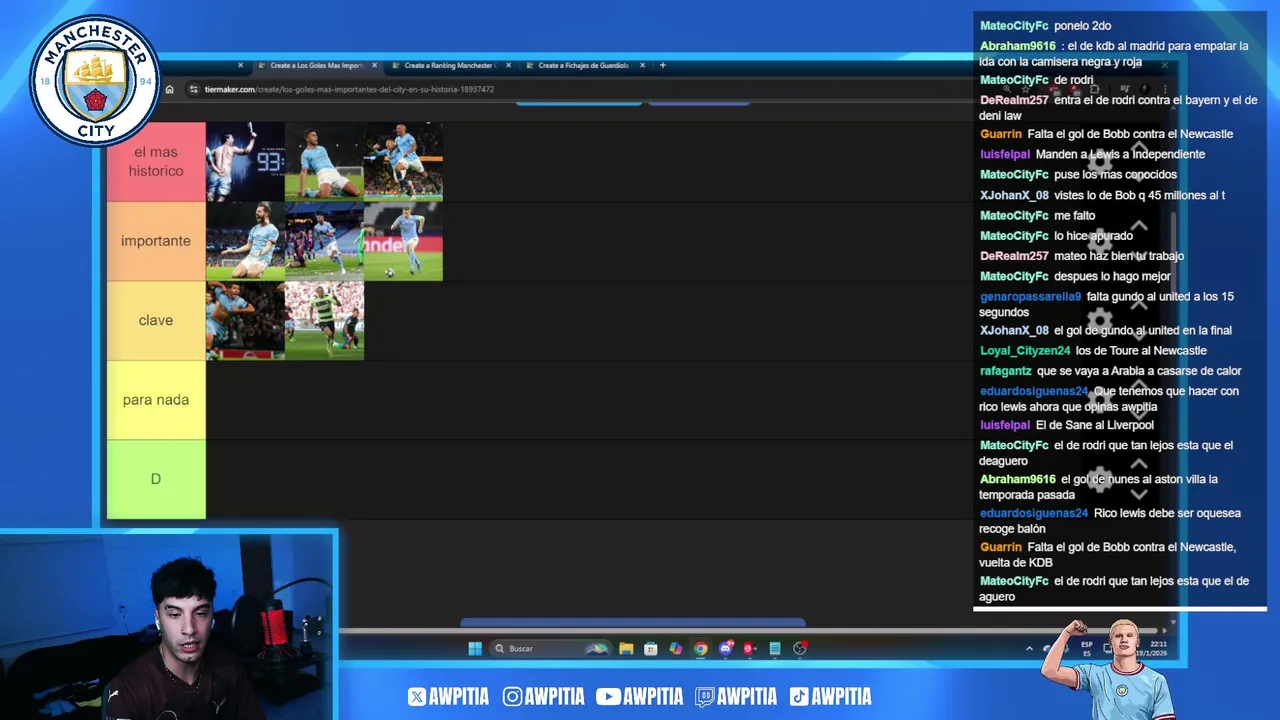Select second image in 'el mas historico' row

tap(325, 162)
